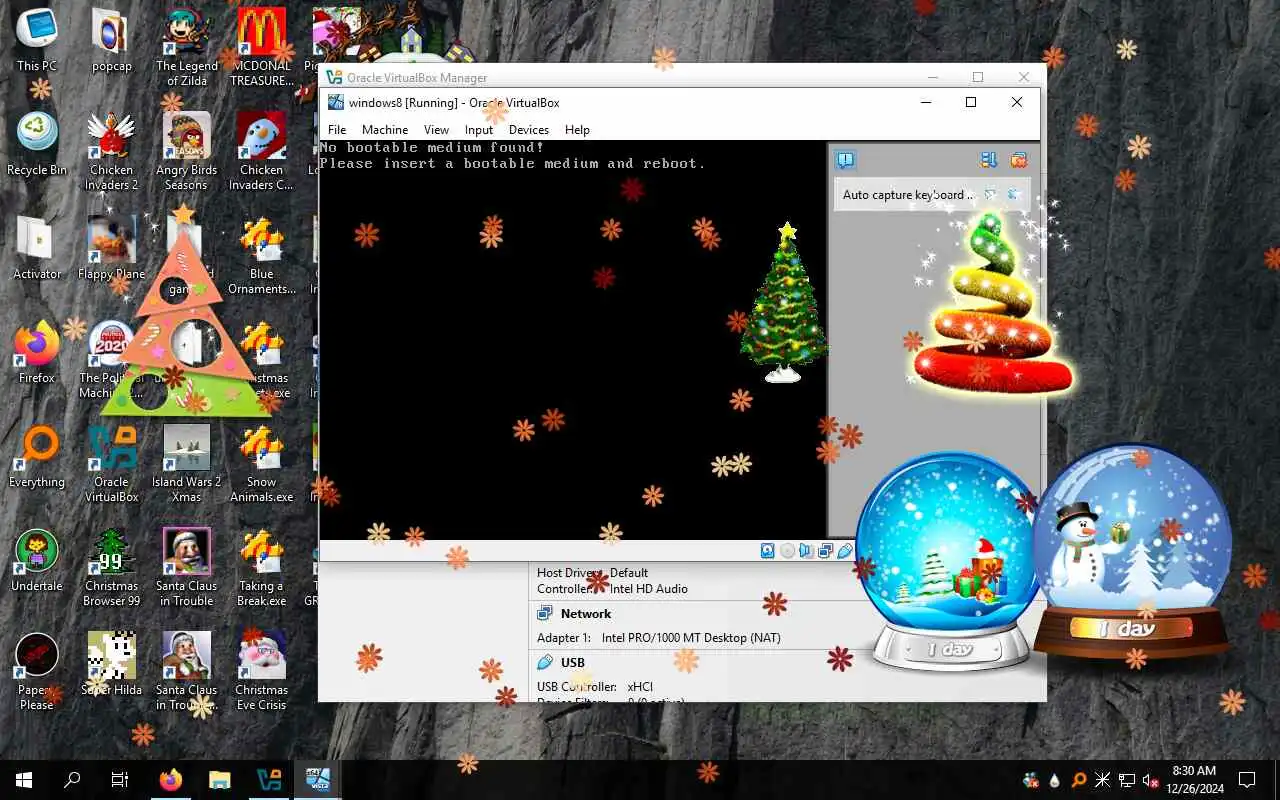This screenshot has height=800, width=1280.
Task: Open Snow Animals.exe shortcut
Action: [x=262, y=463]
